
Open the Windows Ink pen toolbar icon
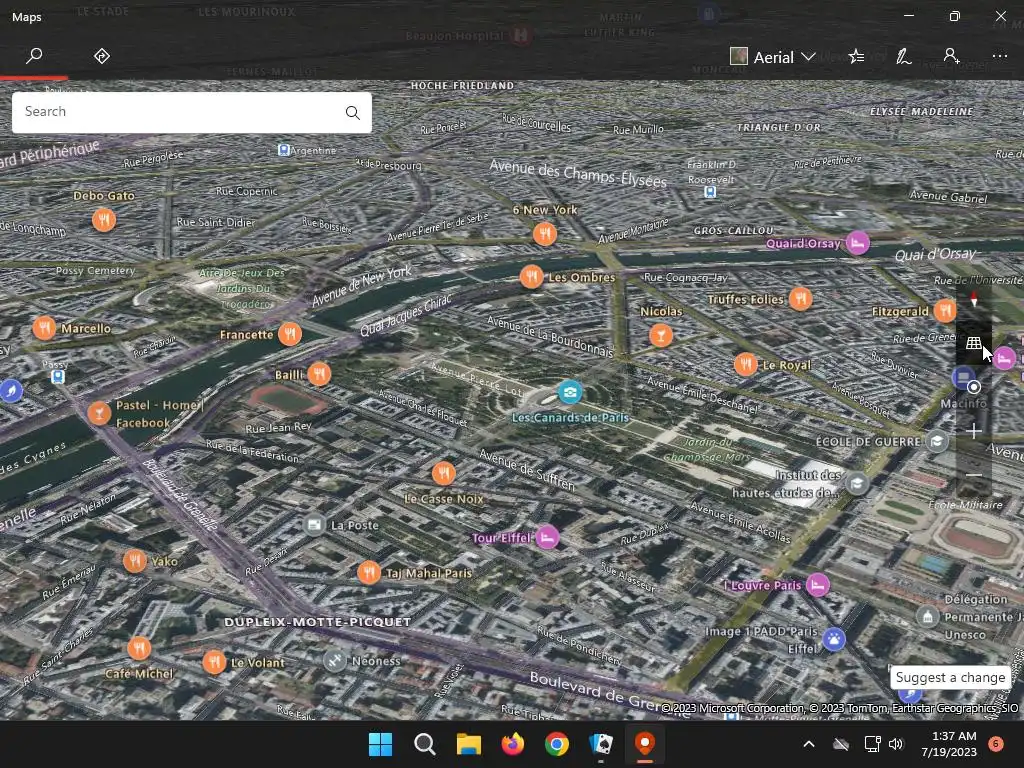coord(904,57)
